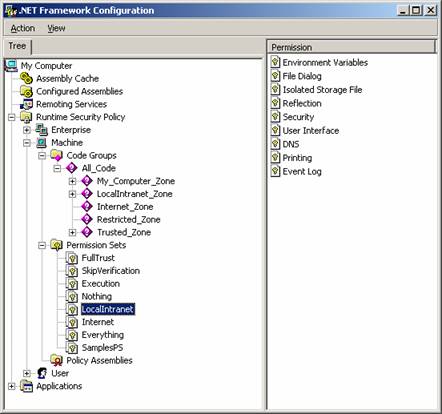This screenshot has width=442, height=414.
Task: Click the Enterprise policy level icon
Action: pyautogui.click(x=42, y=130)
